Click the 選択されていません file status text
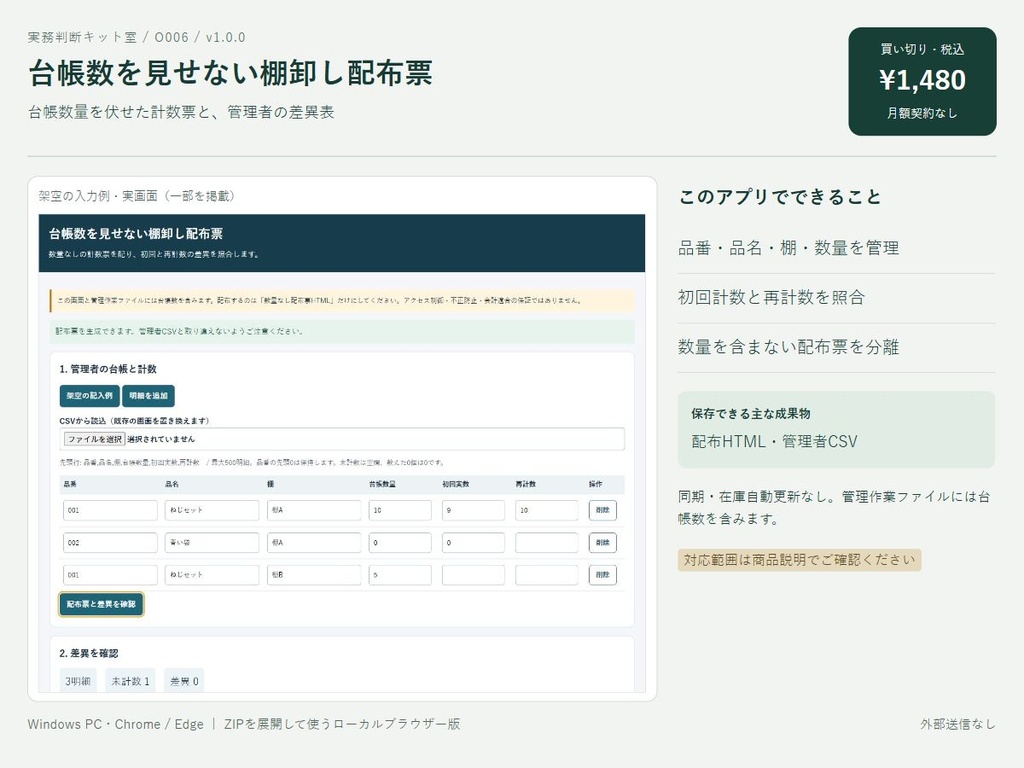The width and height of the screenshot is (1024, 768). tap(161, 439)
